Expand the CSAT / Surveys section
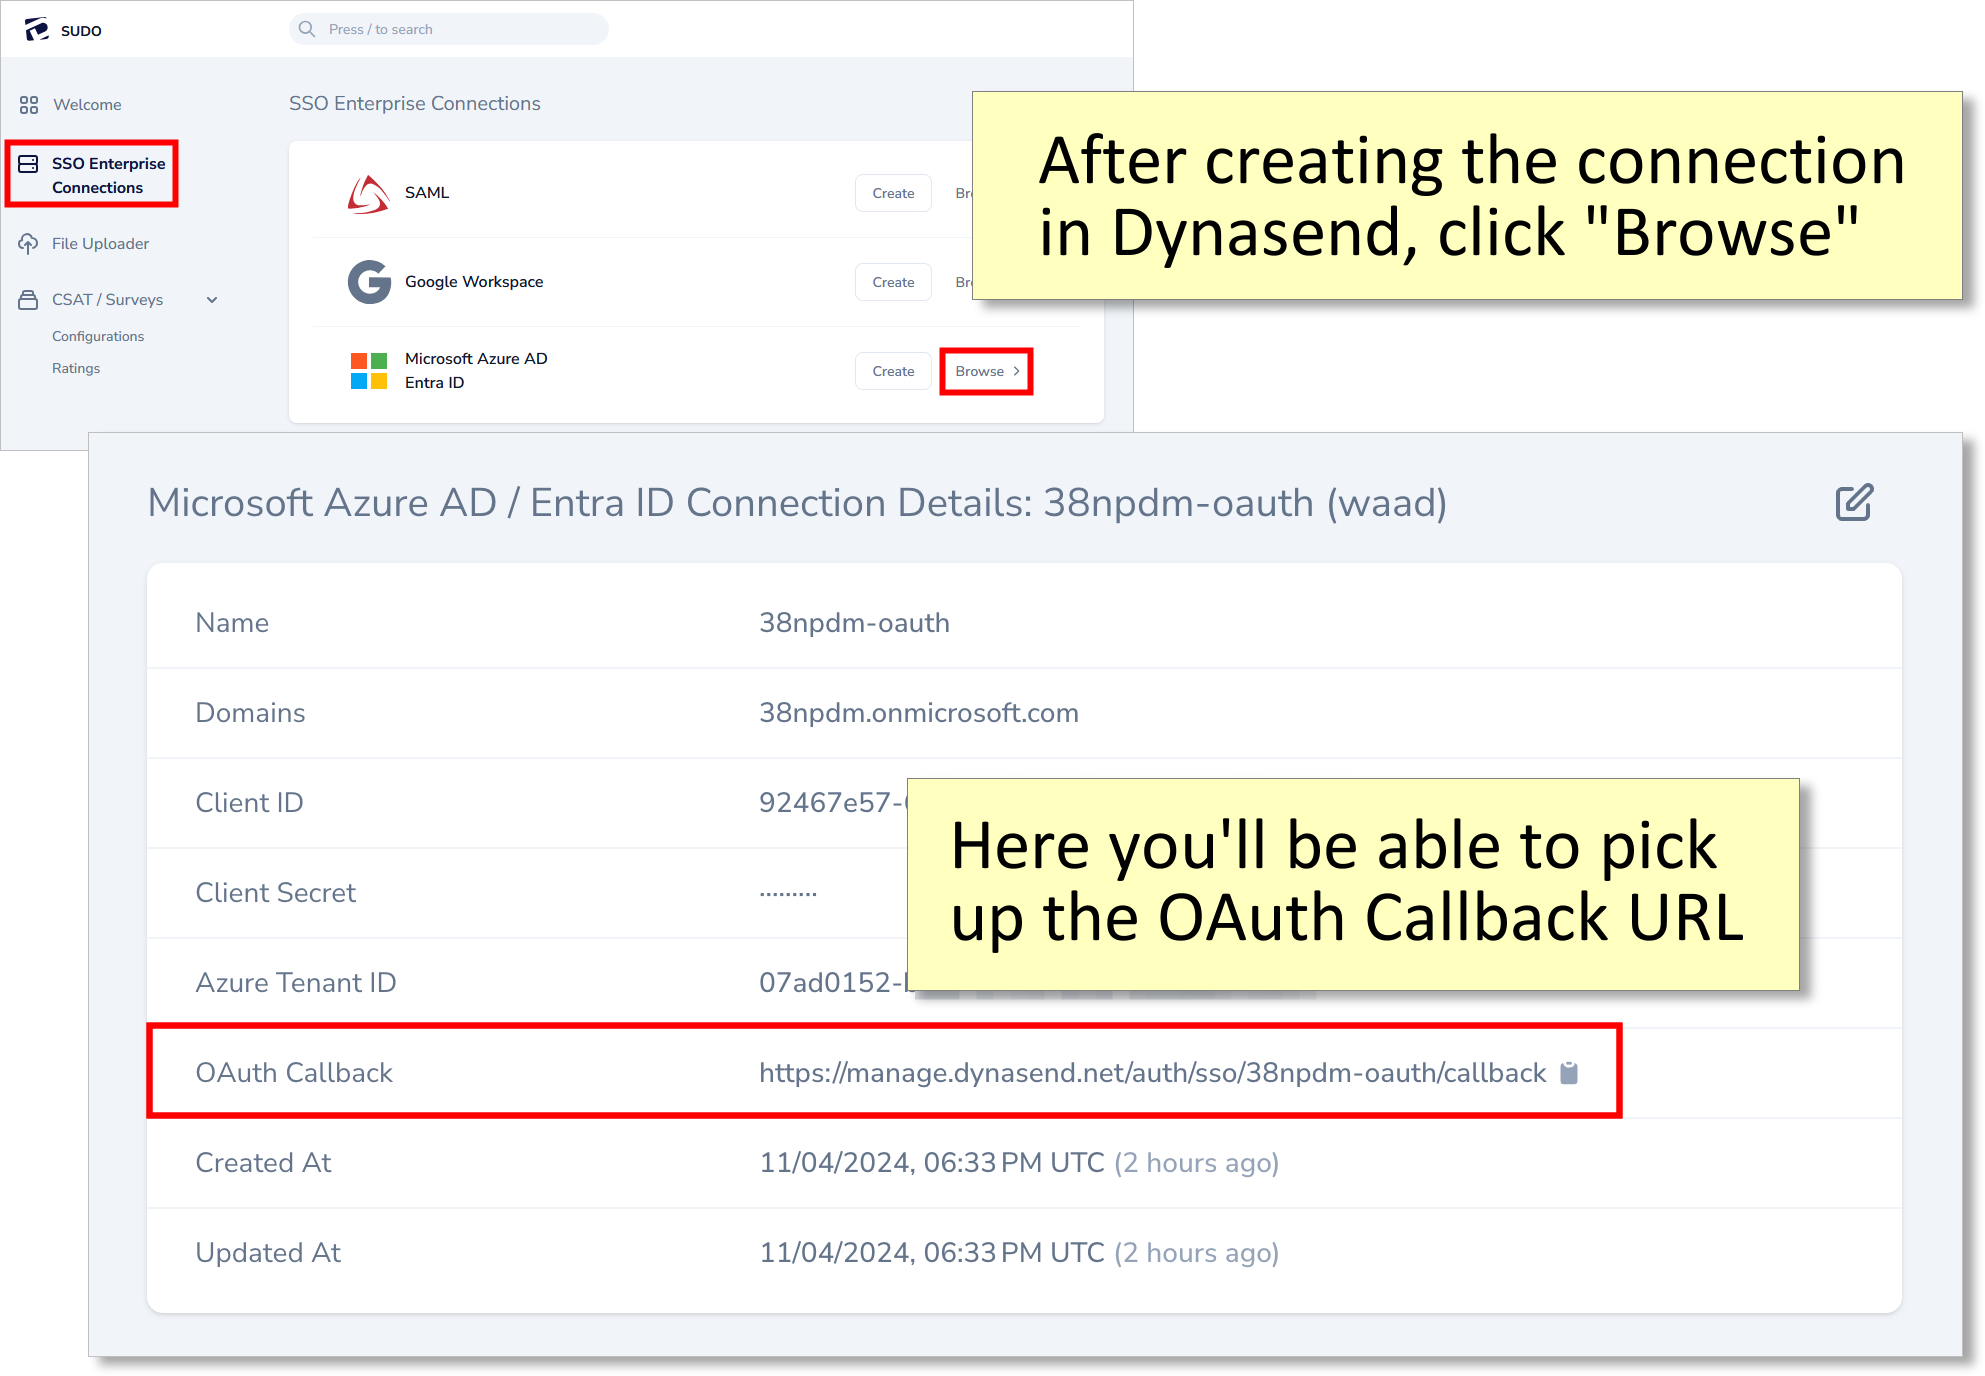The height and width of the screenshot is (1376, 1985). [211, 299]
